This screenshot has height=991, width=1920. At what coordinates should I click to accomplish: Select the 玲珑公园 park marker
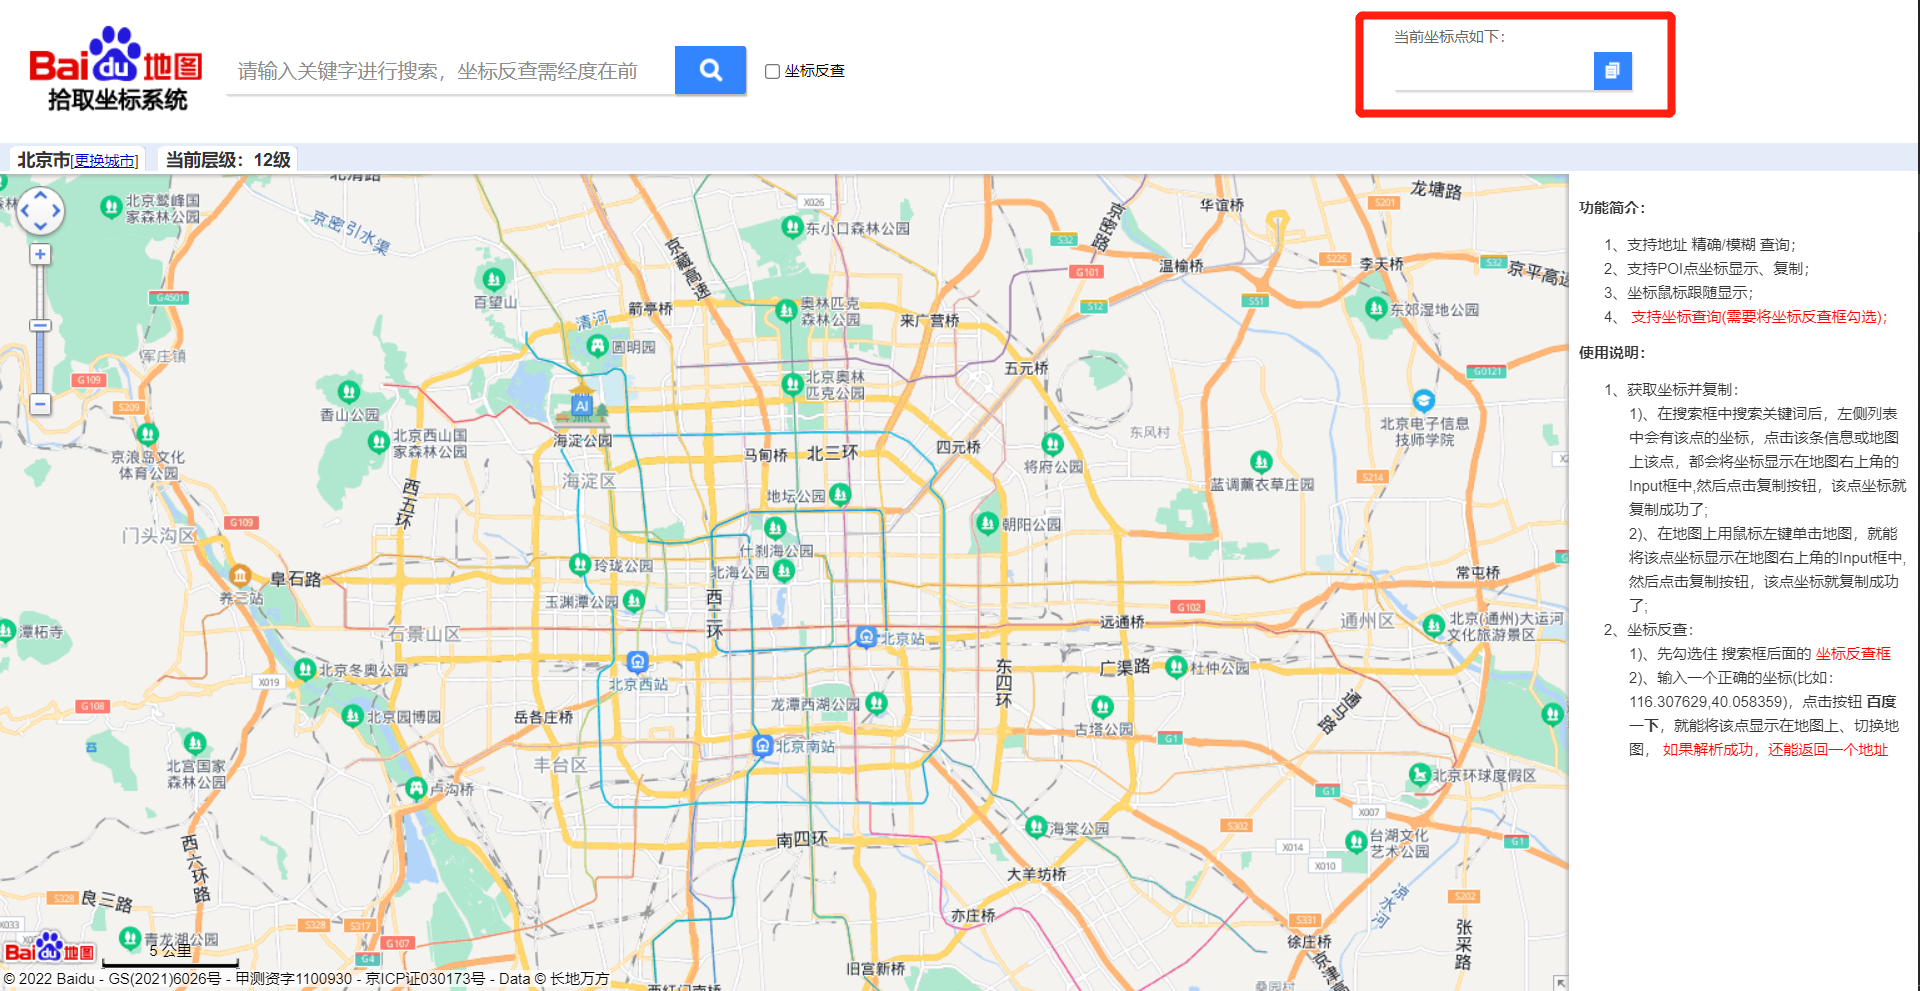coord(580,565)
